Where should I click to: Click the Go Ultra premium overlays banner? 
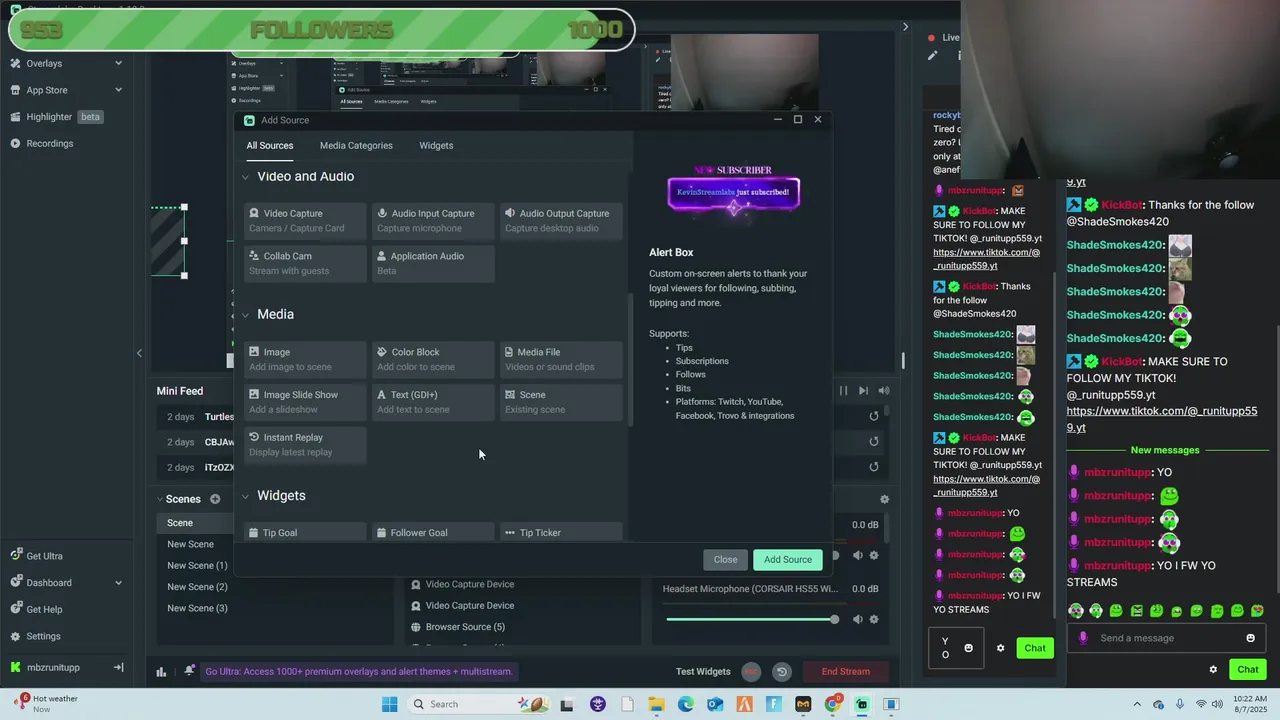pos(358,672)
